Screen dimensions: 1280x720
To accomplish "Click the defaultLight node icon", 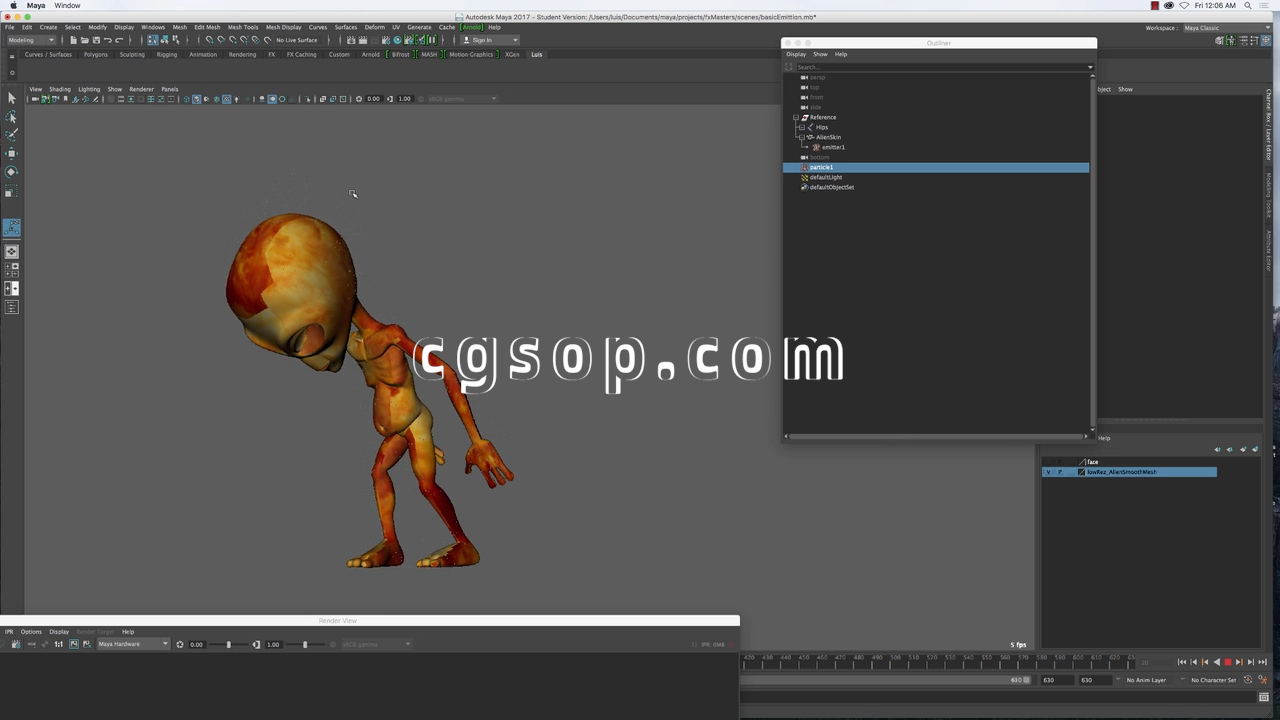I will pyautogui.click(x=804, y=177).
